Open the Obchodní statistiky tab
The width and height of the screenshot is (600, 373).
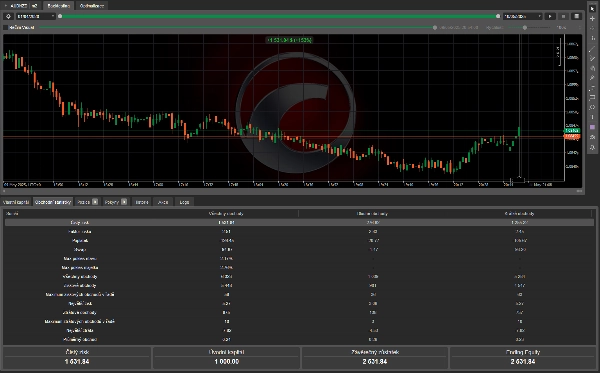[x=53, y=202]
